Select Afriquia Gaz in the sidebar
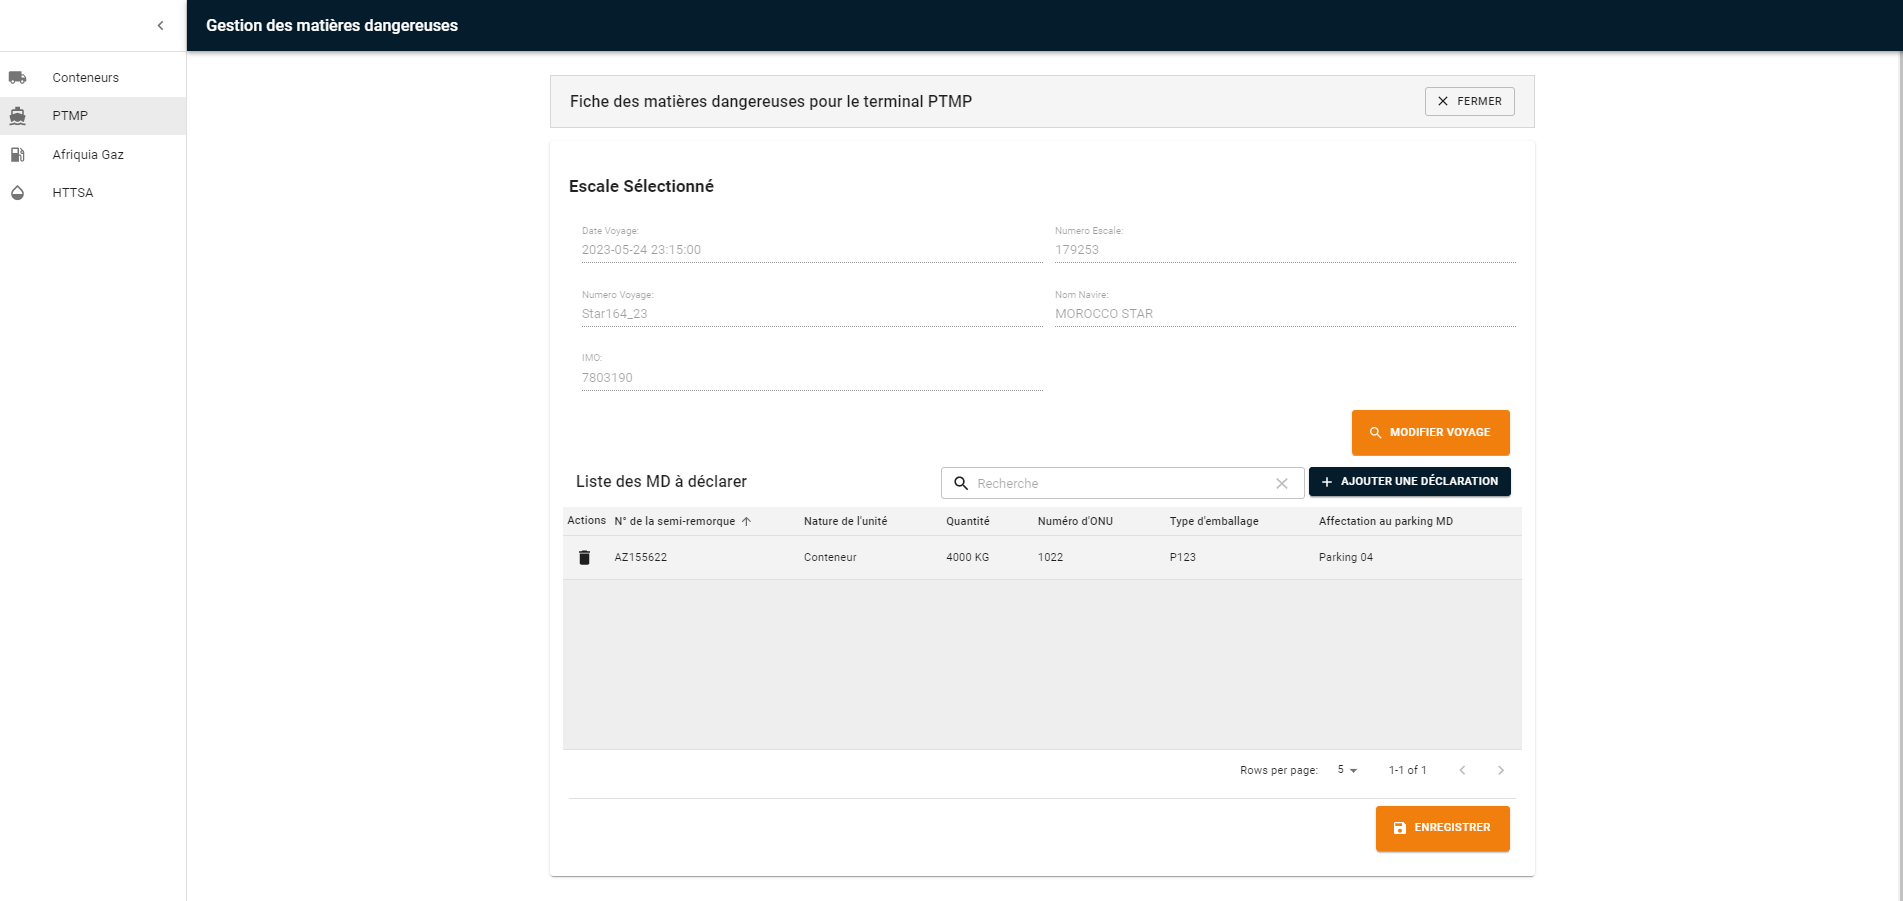 pyautogui.click(x=88, y=155)
